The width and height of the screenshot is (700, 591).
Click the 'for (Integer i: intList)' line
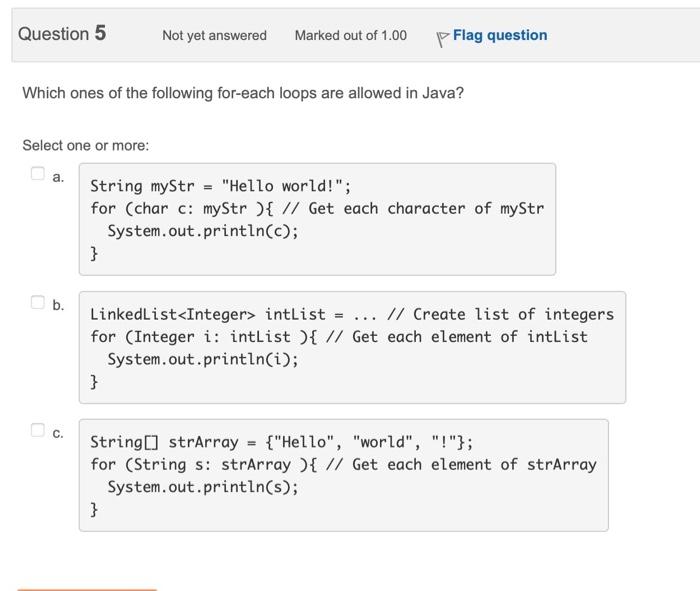point(339,337)
